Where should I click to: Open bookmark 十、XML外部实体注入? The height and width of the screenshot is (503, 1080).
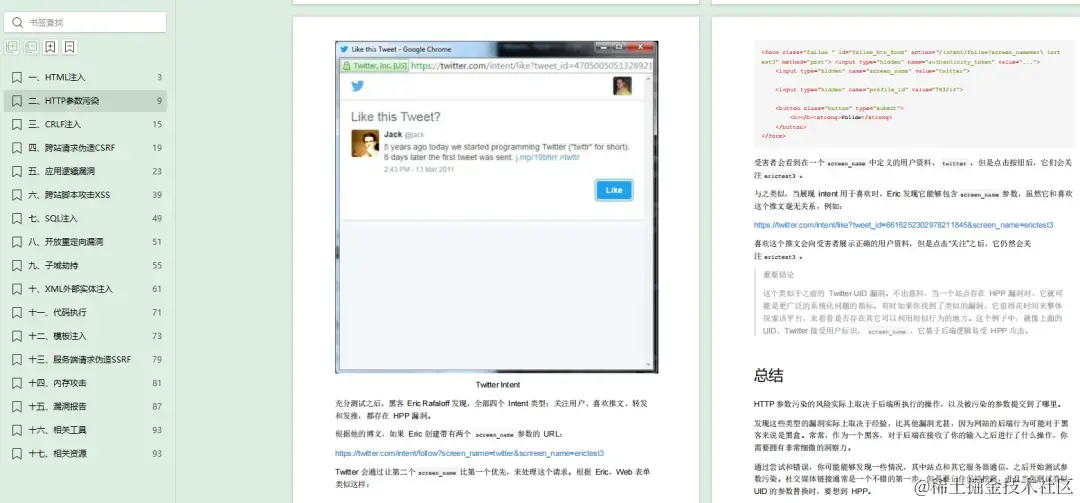point(85,289)
